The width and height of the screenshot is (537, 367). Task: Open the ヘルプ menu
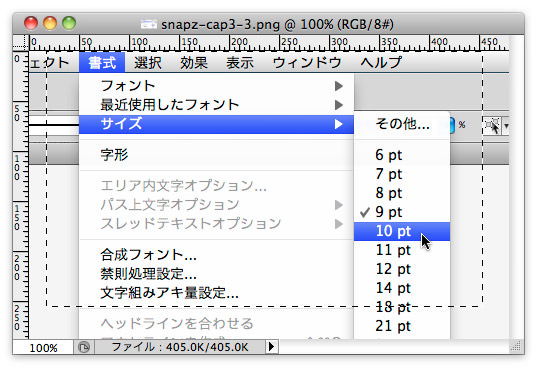point(381,63)
